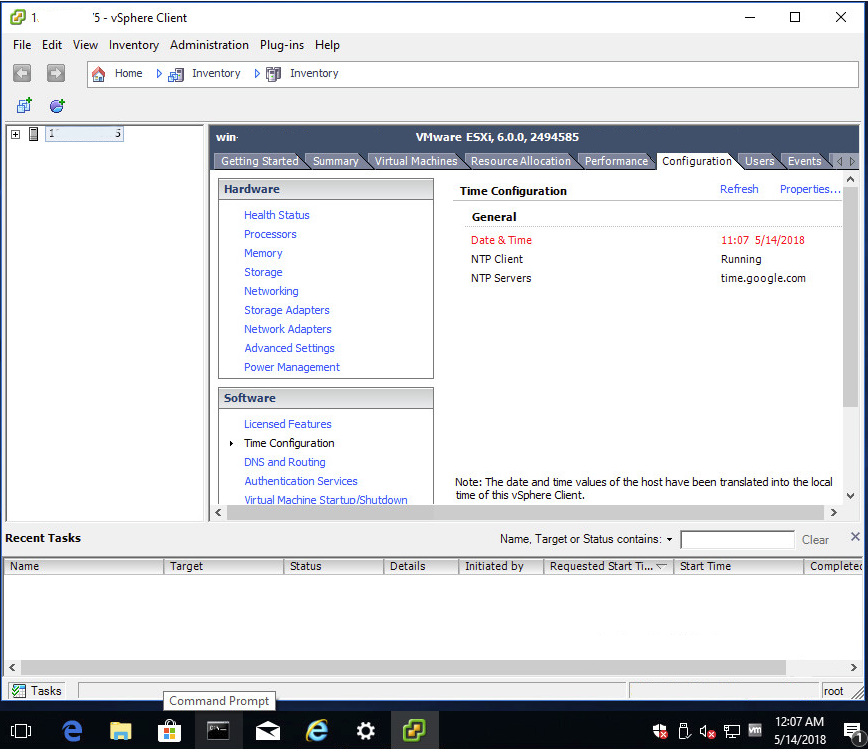Screen dimensions: 868x749
Task: Click the first Inventory breadcrumb icon
Action: pyautogui.click(x=176, y=74)
